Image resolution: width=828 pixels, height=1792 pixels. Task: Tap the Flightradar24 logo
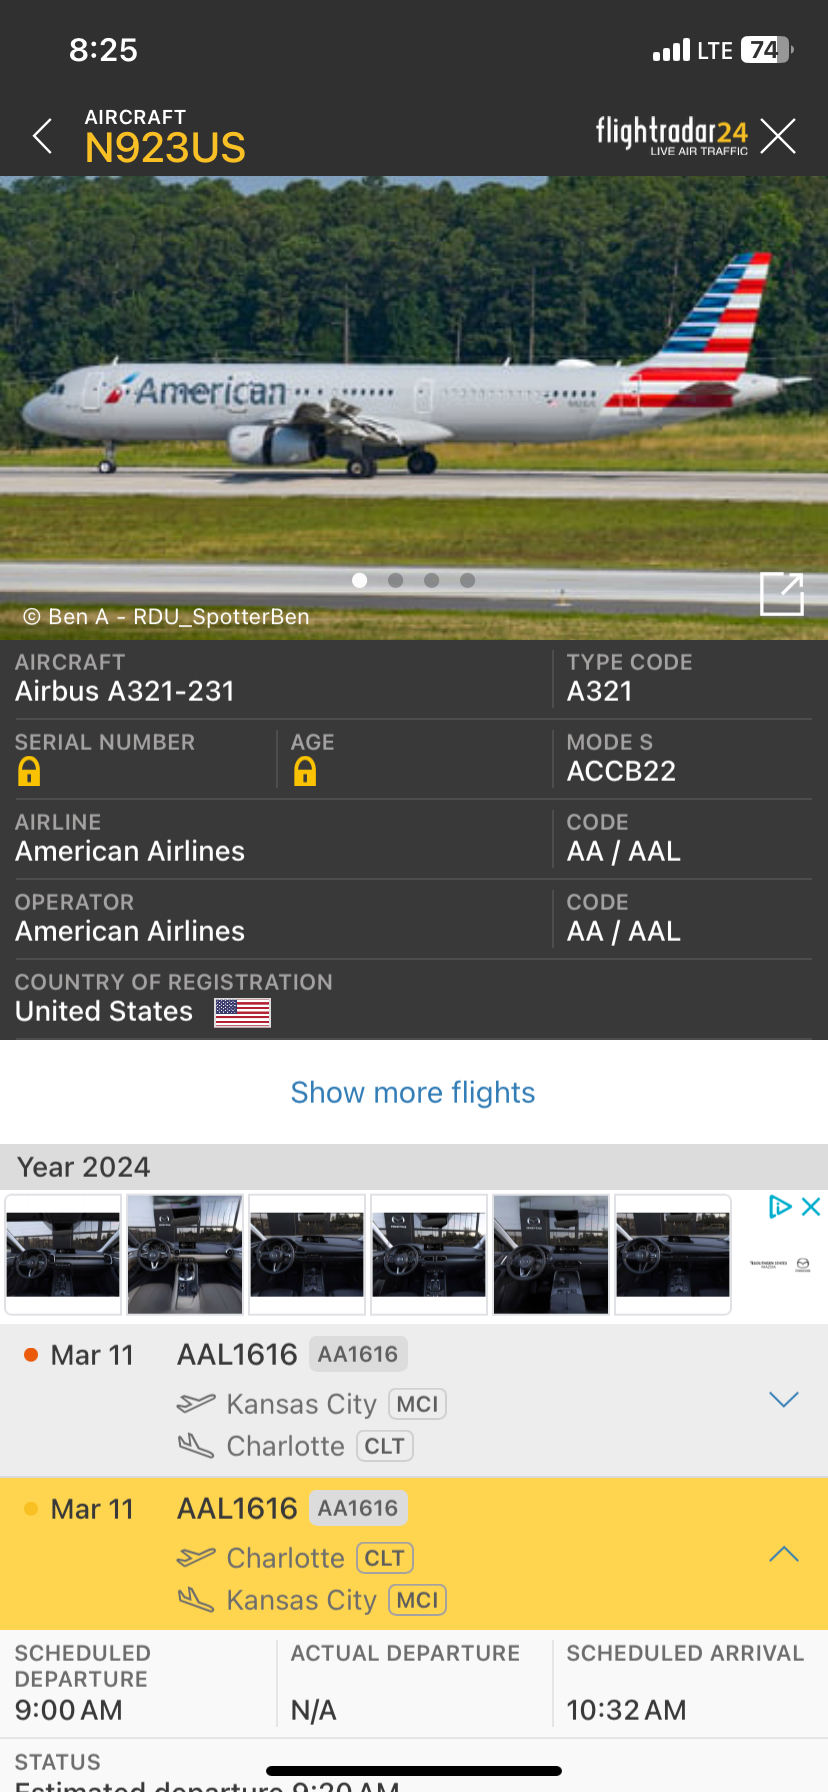click(x=671, y=135)
